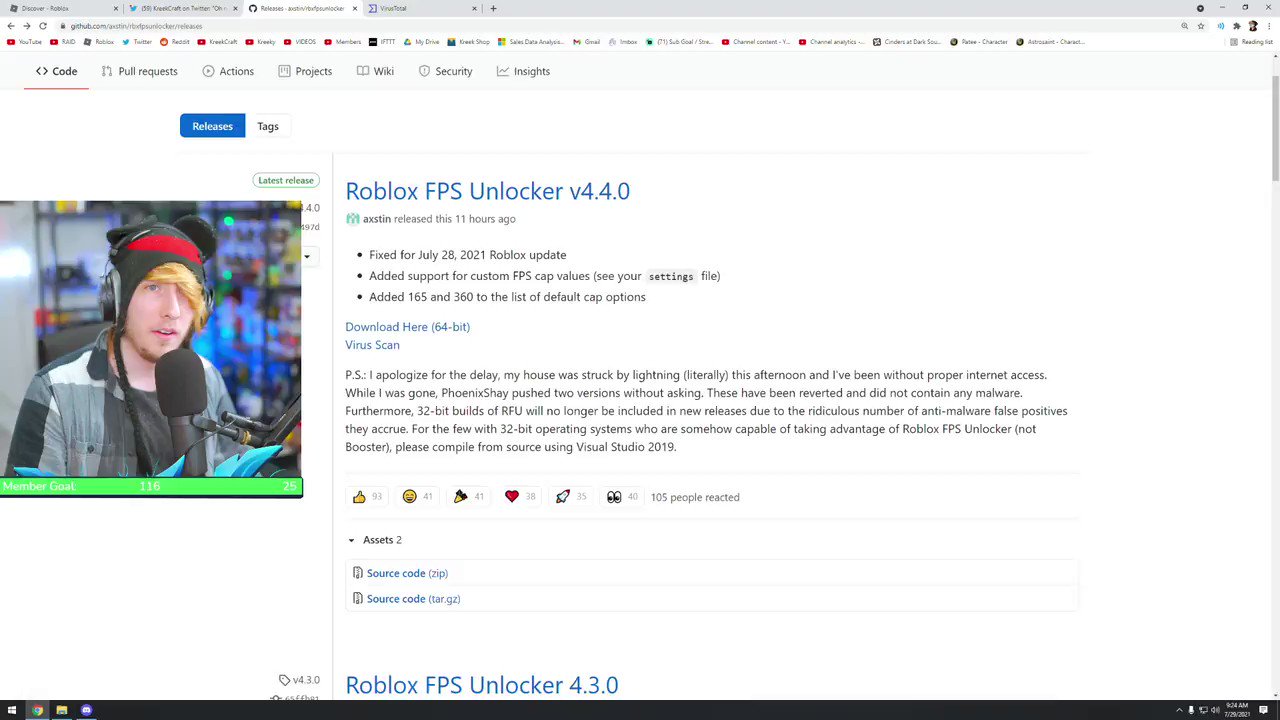View the Insights tab
This screenshot has width=1280, height=720.
(x=523, y=71)
